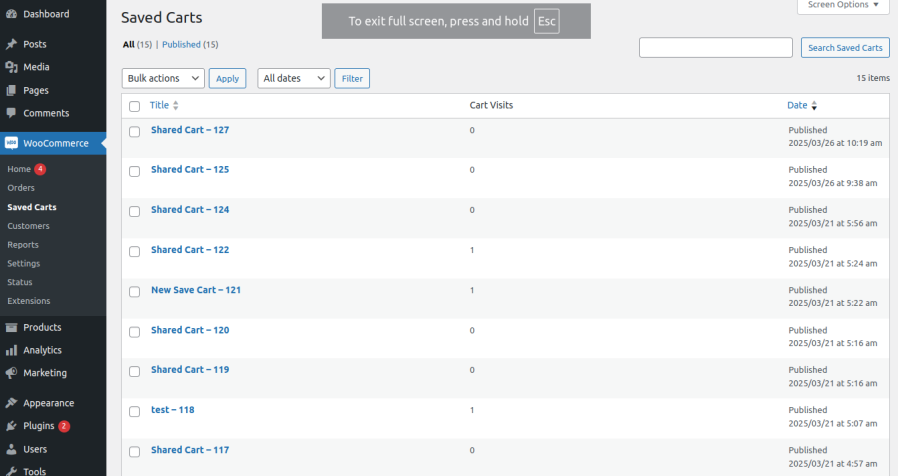The height and width of the screenshot is (476, 898).
Task: Click the Comments bubble icon
Action: [11, 113]
